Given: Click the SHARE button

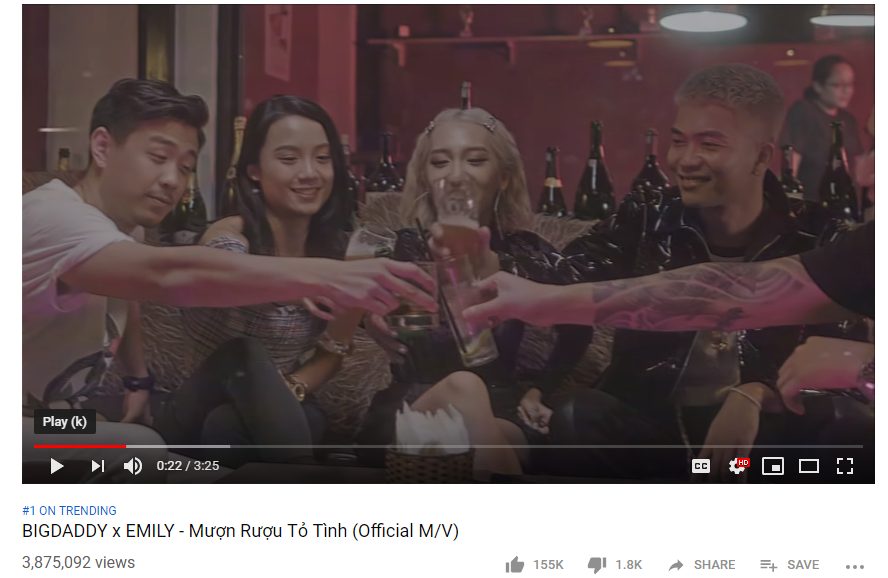Looking at the screenshot, I should tap(702, 565).
